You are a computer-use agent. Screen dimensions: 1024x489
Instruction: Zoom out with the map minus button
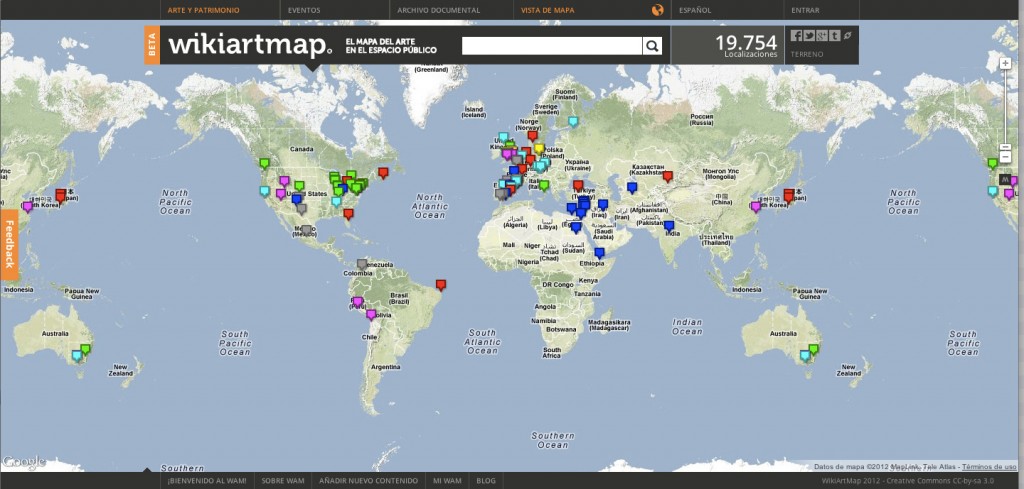[1005, 157]
